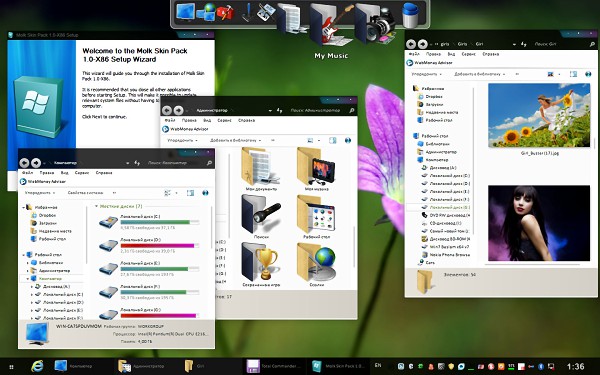Select the sunflower field photo thumbnail

pos(539,115)
